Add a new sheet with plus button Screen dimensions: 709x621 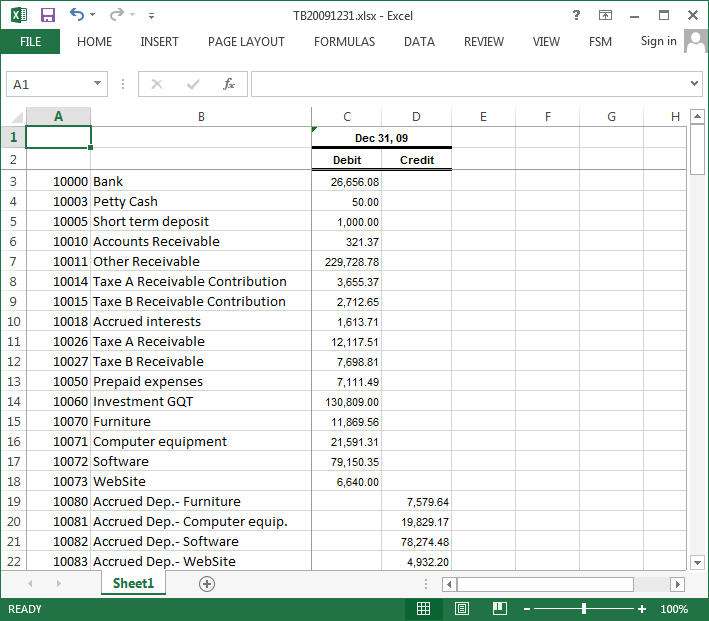(x=207, y=584)
